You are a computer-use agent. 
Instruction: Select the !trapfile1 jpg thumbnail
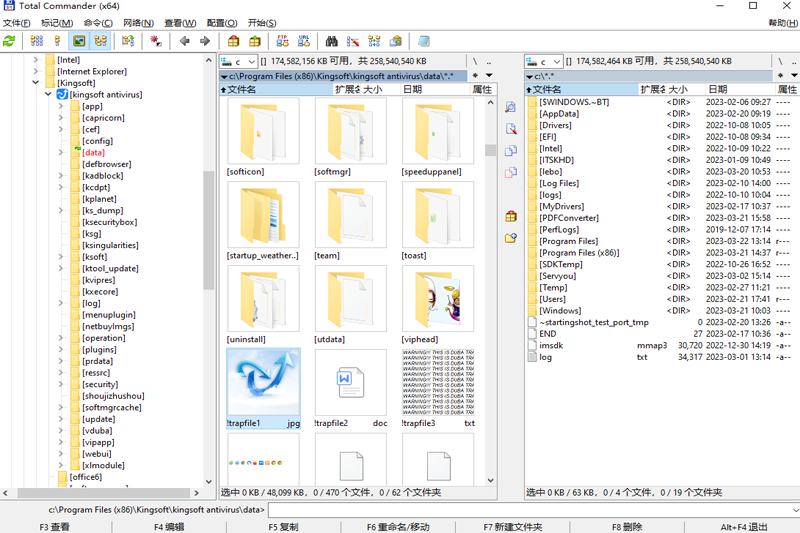263,389
